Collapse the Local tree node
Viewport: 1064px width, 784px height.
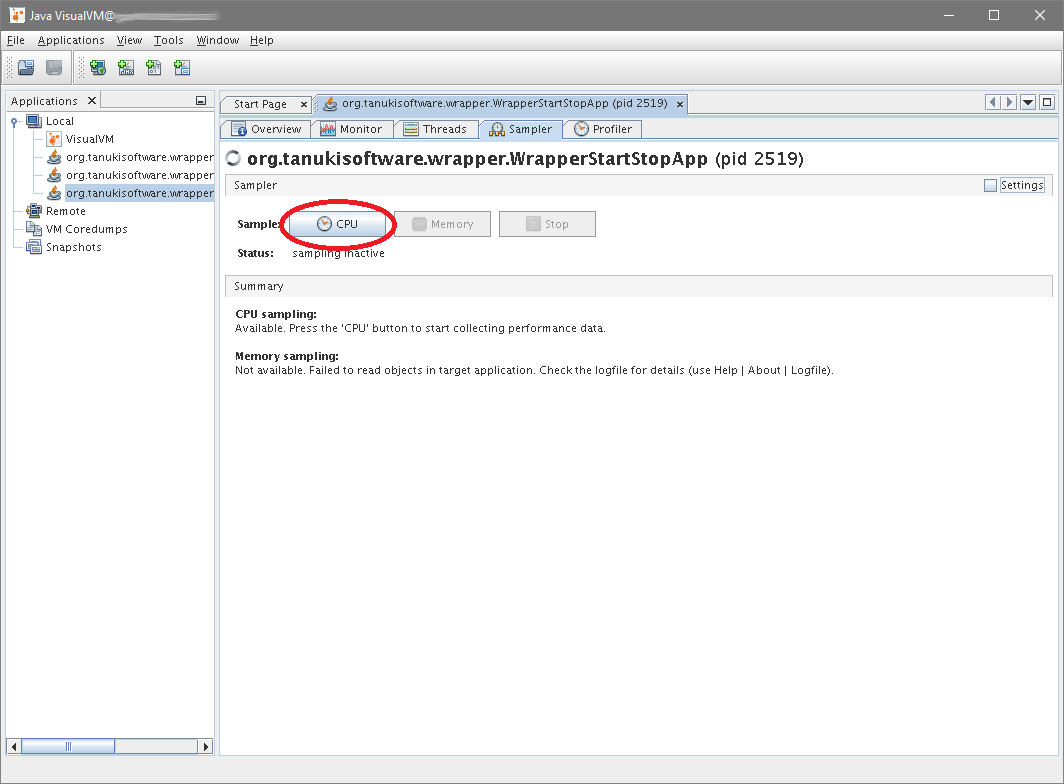click(x=14, y=122)
